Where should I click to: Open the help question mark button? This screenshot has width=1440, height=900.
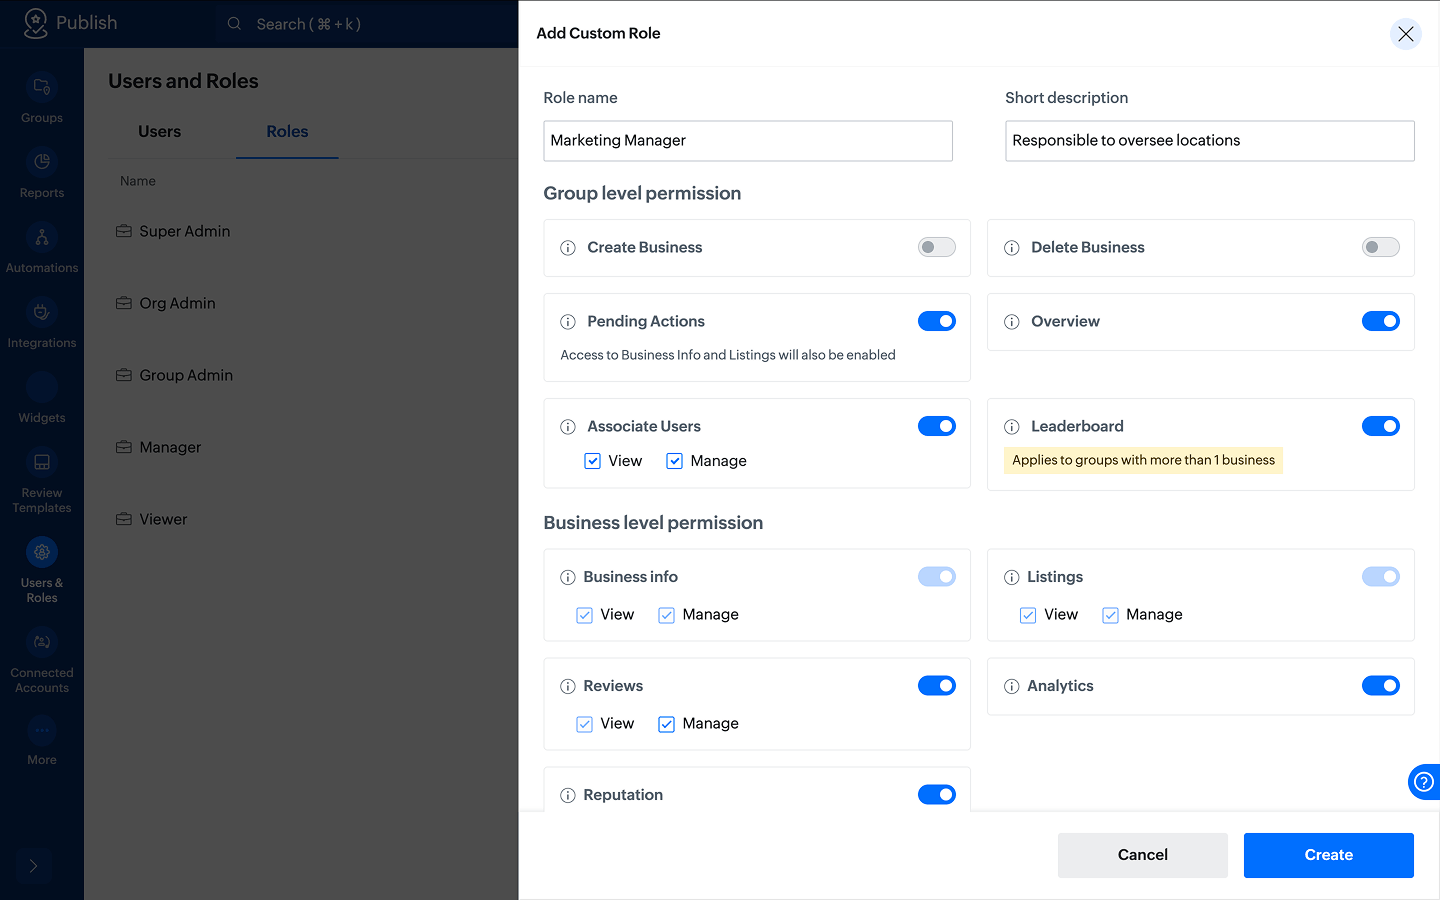tap(1424, 782)
